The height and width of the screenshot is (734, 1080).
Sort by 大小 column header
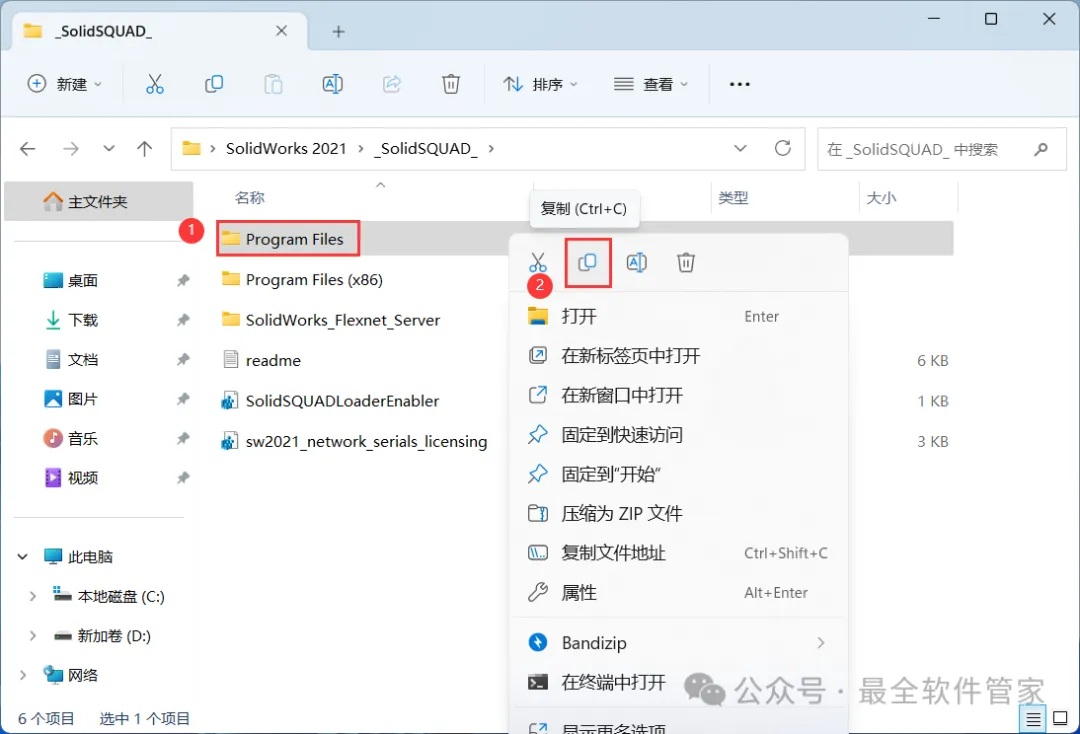pos(881,198)
